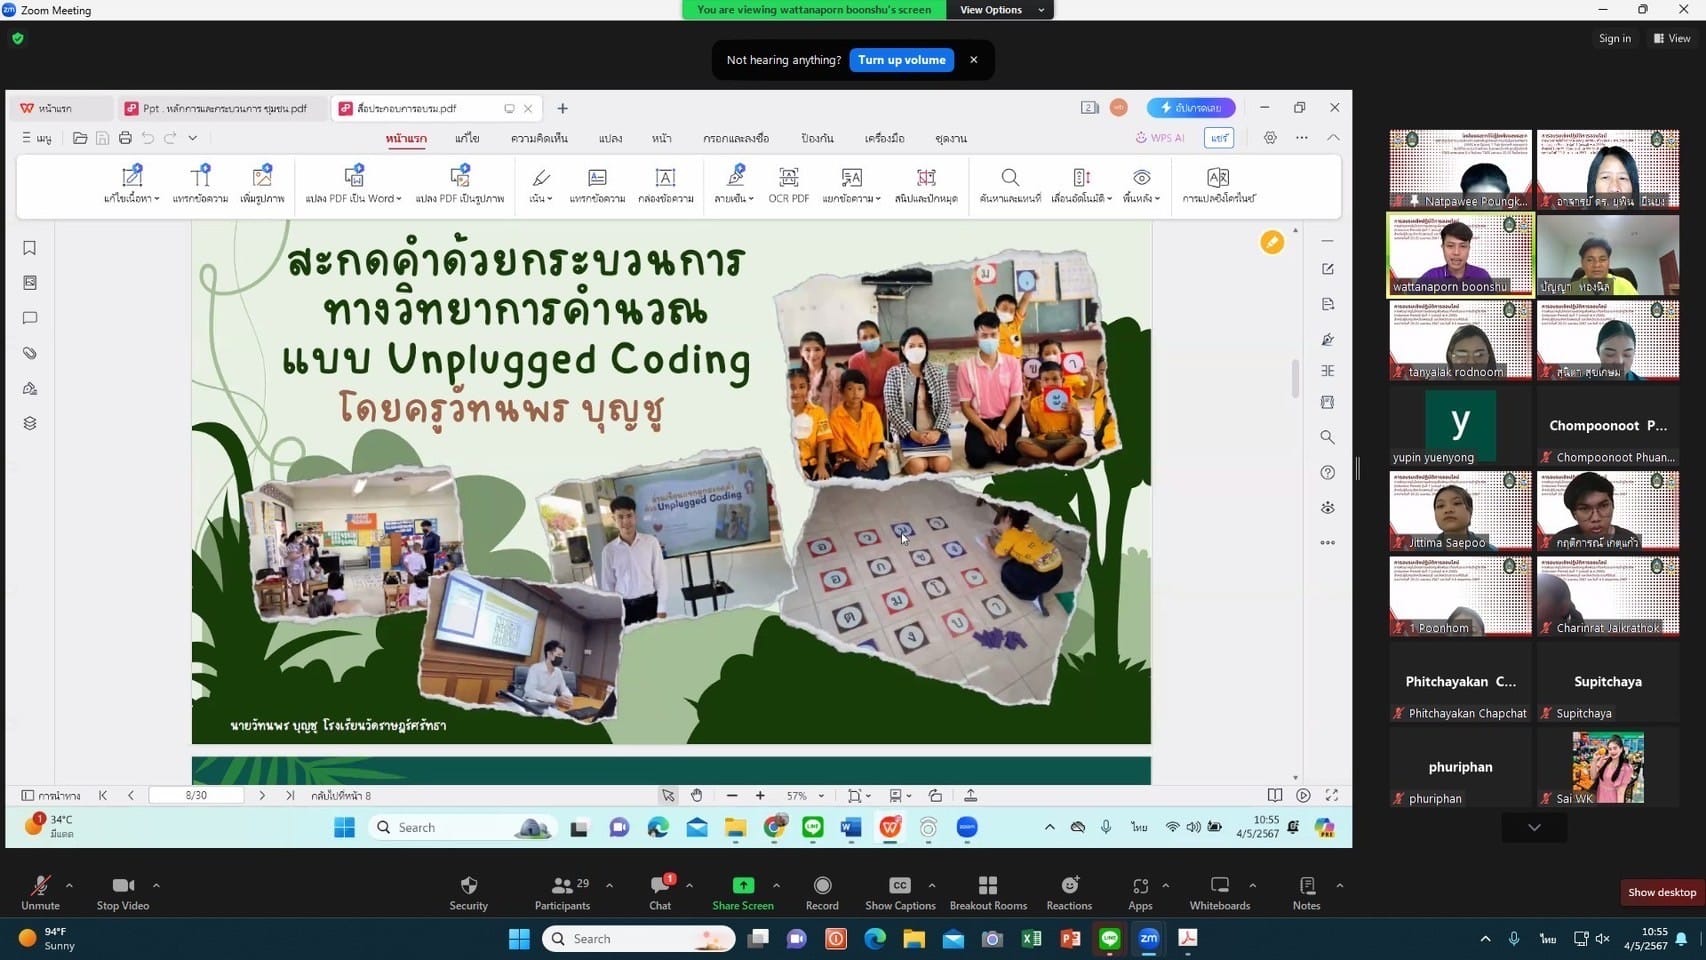Image resolution: width=1706 pixels, height=960 pixels.
Task: Click the Turn up volume button
Action: click(x=901, y=60)
